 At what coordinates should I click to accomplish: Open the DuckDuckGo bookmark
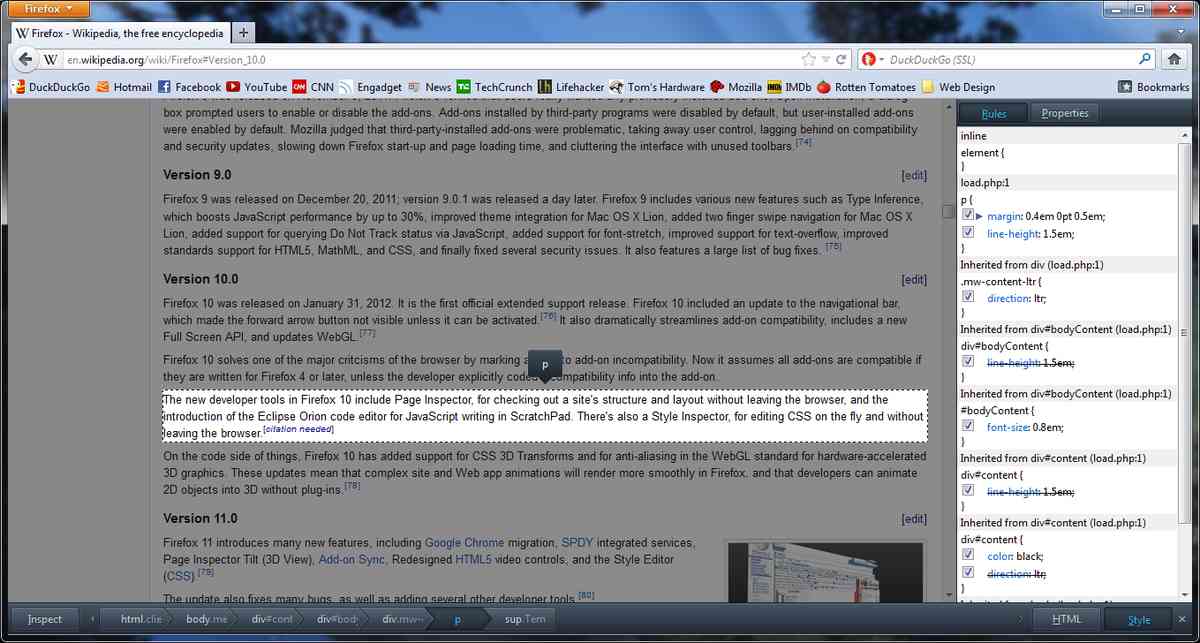tap(52, 87)
